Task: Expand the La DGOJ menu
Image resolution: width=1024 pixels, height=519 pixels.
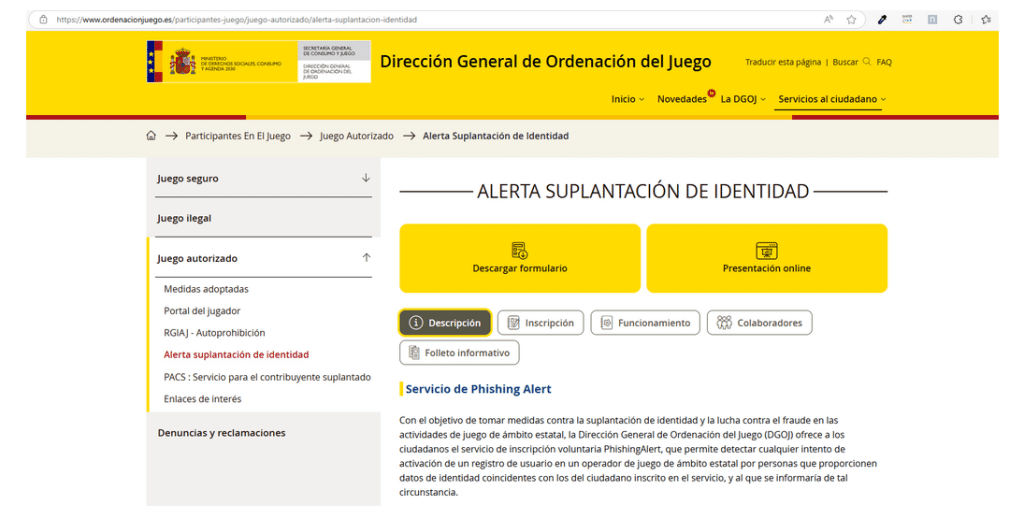Action: [x=742, y=99]
